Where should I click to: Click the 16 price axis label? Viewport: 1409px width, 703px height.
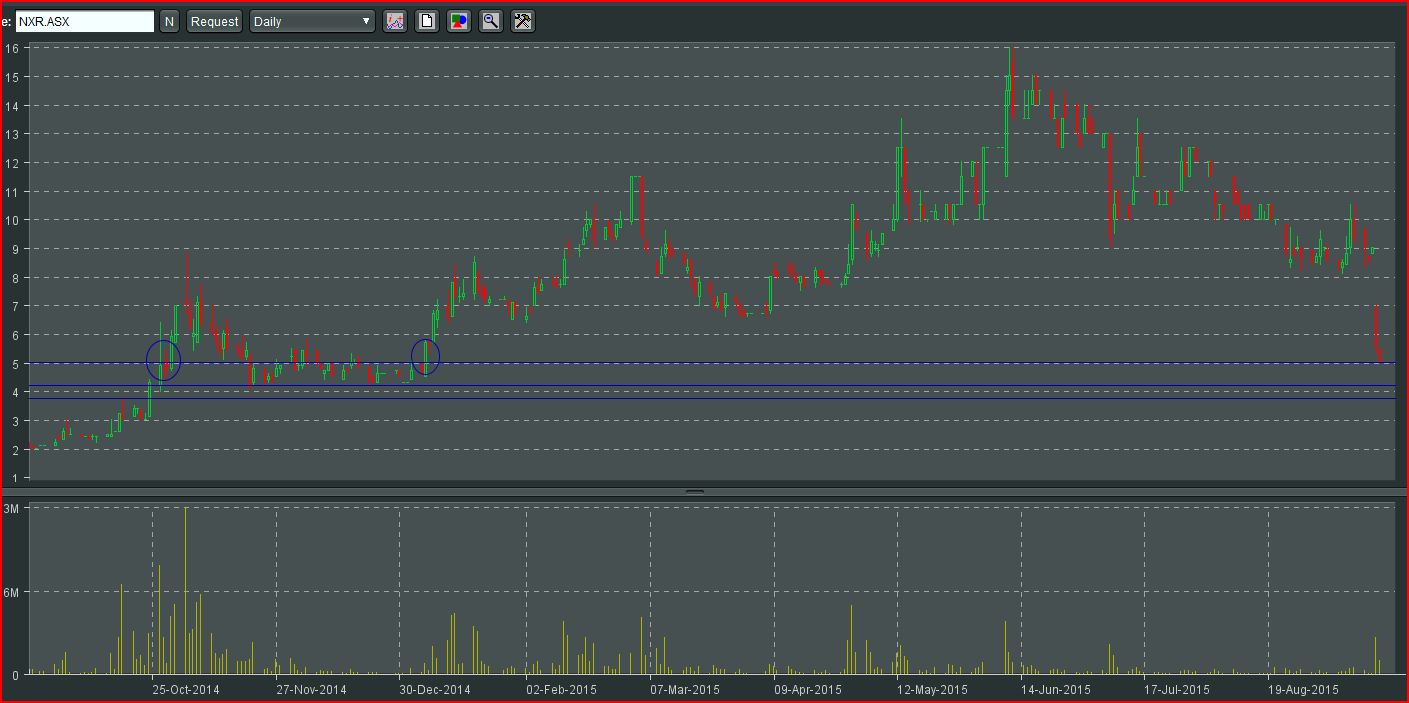point(12,48)
